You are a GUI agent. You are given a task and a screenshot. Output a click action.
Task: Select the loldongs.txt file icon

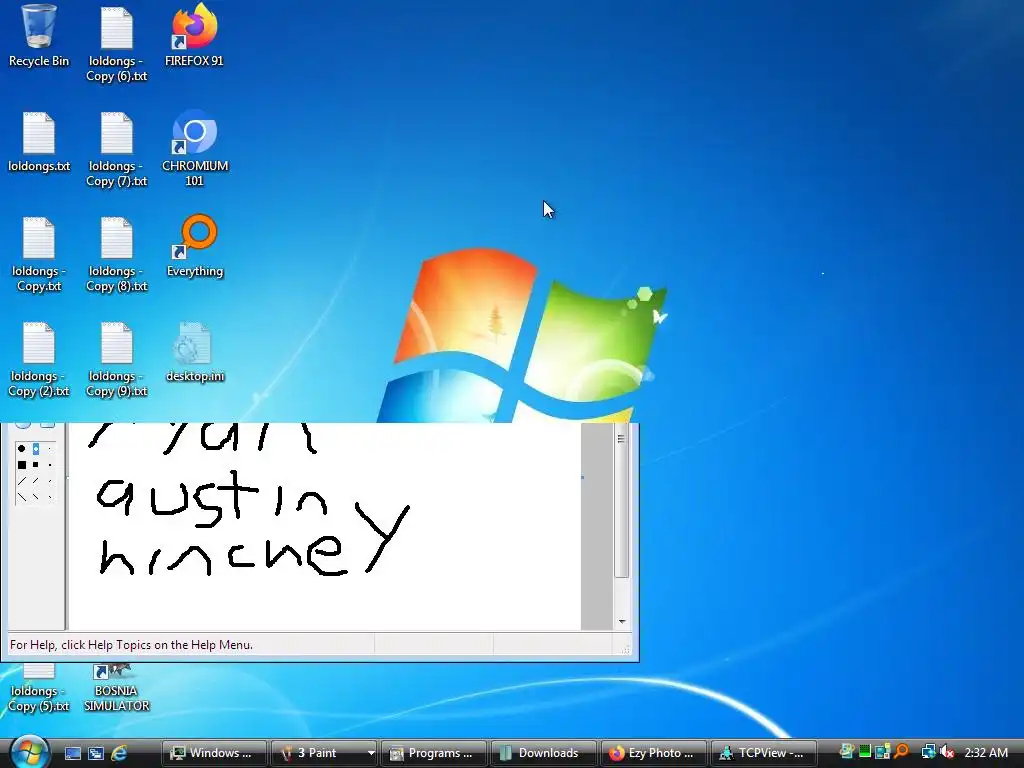coord(39,142)
